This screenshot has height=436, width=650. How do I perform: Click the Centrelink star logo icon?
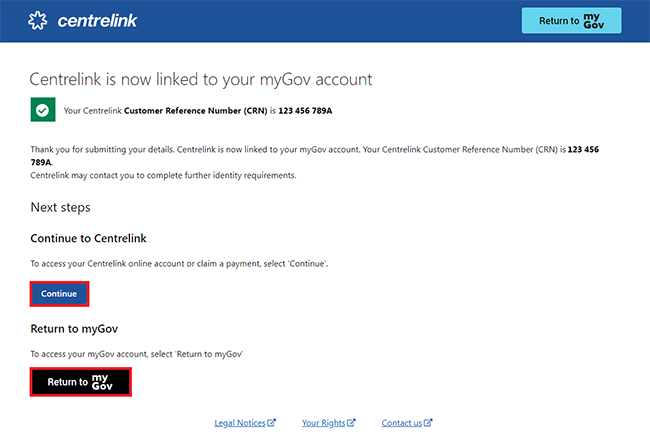click(x=38, y=21)
